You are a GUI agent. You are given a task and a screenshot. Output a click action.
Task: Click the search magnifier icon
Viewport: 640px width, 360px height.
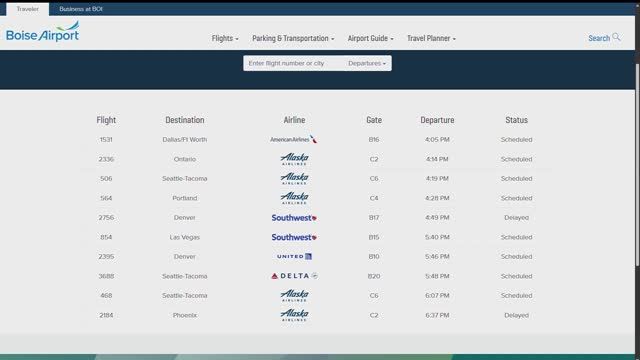pyautogui.click(x=616, y=38)
